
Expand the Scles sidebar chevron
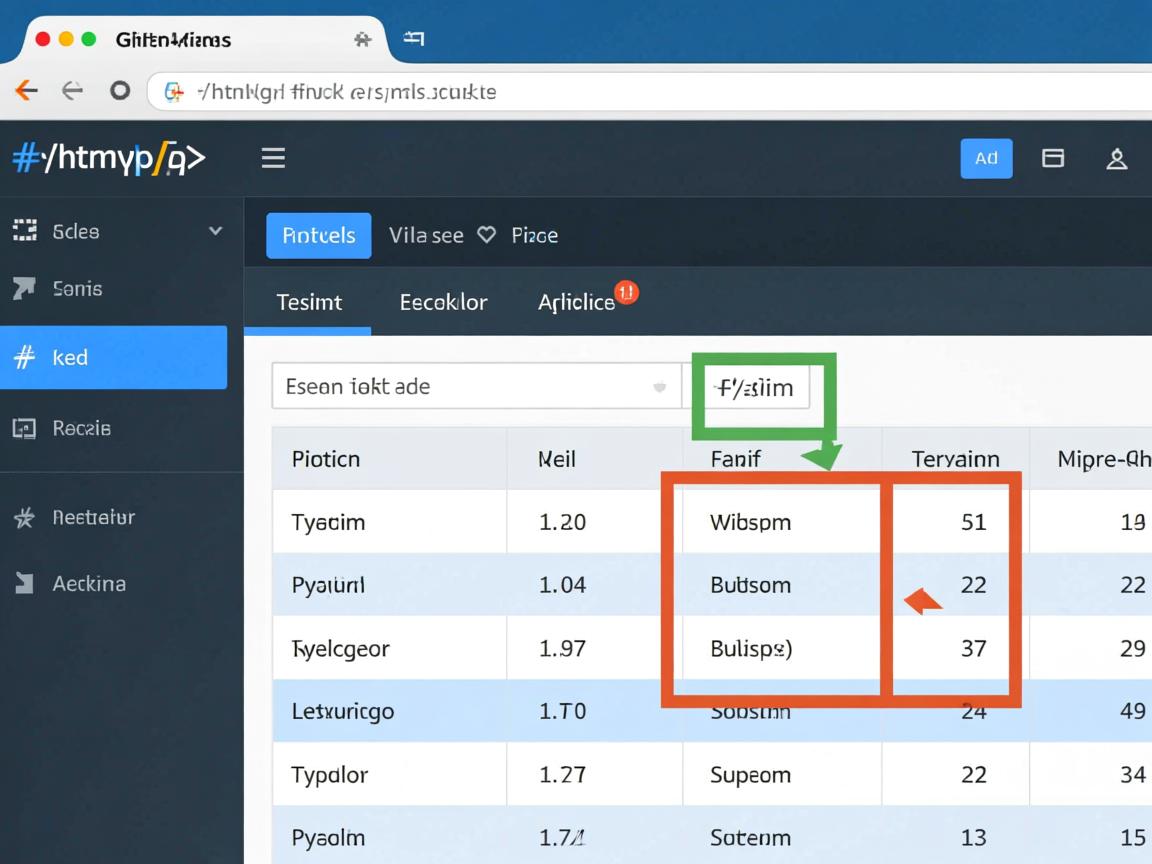215,231
